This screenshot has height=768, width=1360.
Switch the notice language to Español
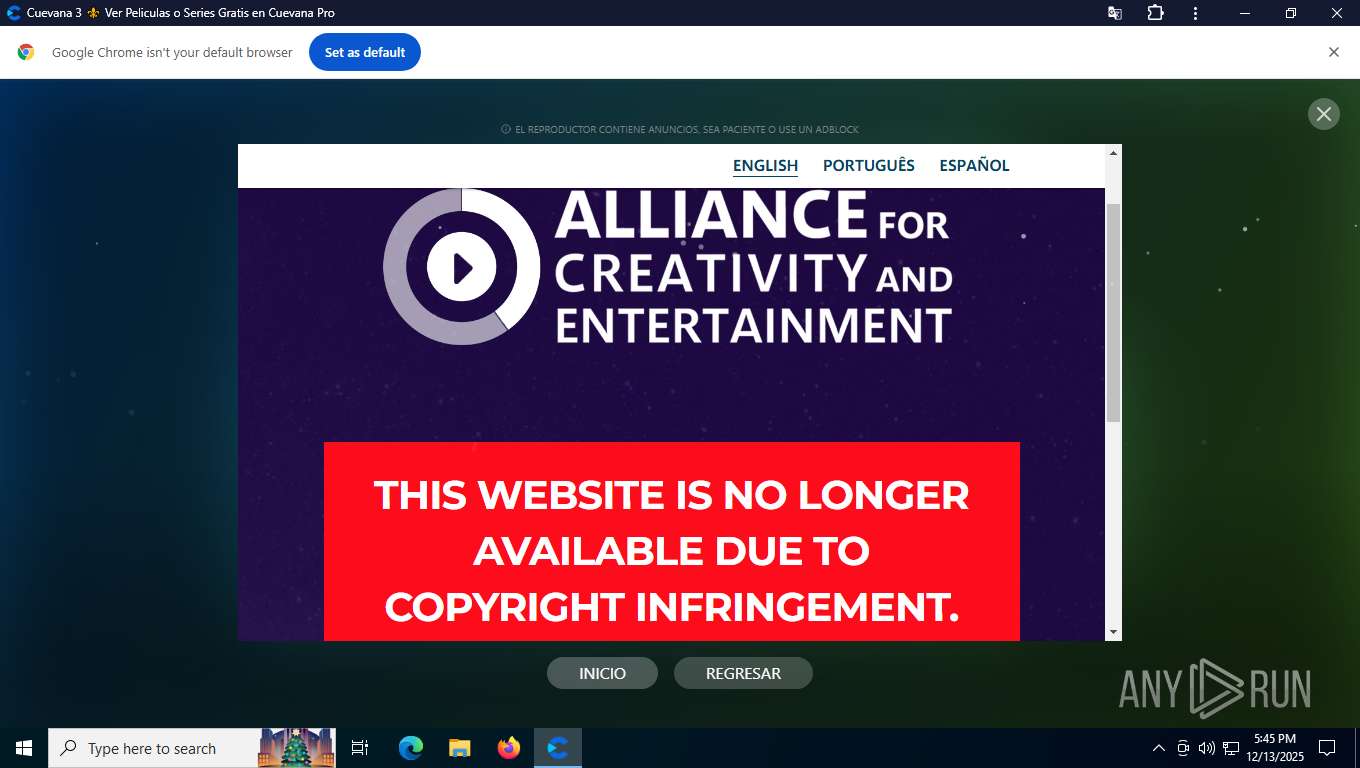(x=974, y=166)
